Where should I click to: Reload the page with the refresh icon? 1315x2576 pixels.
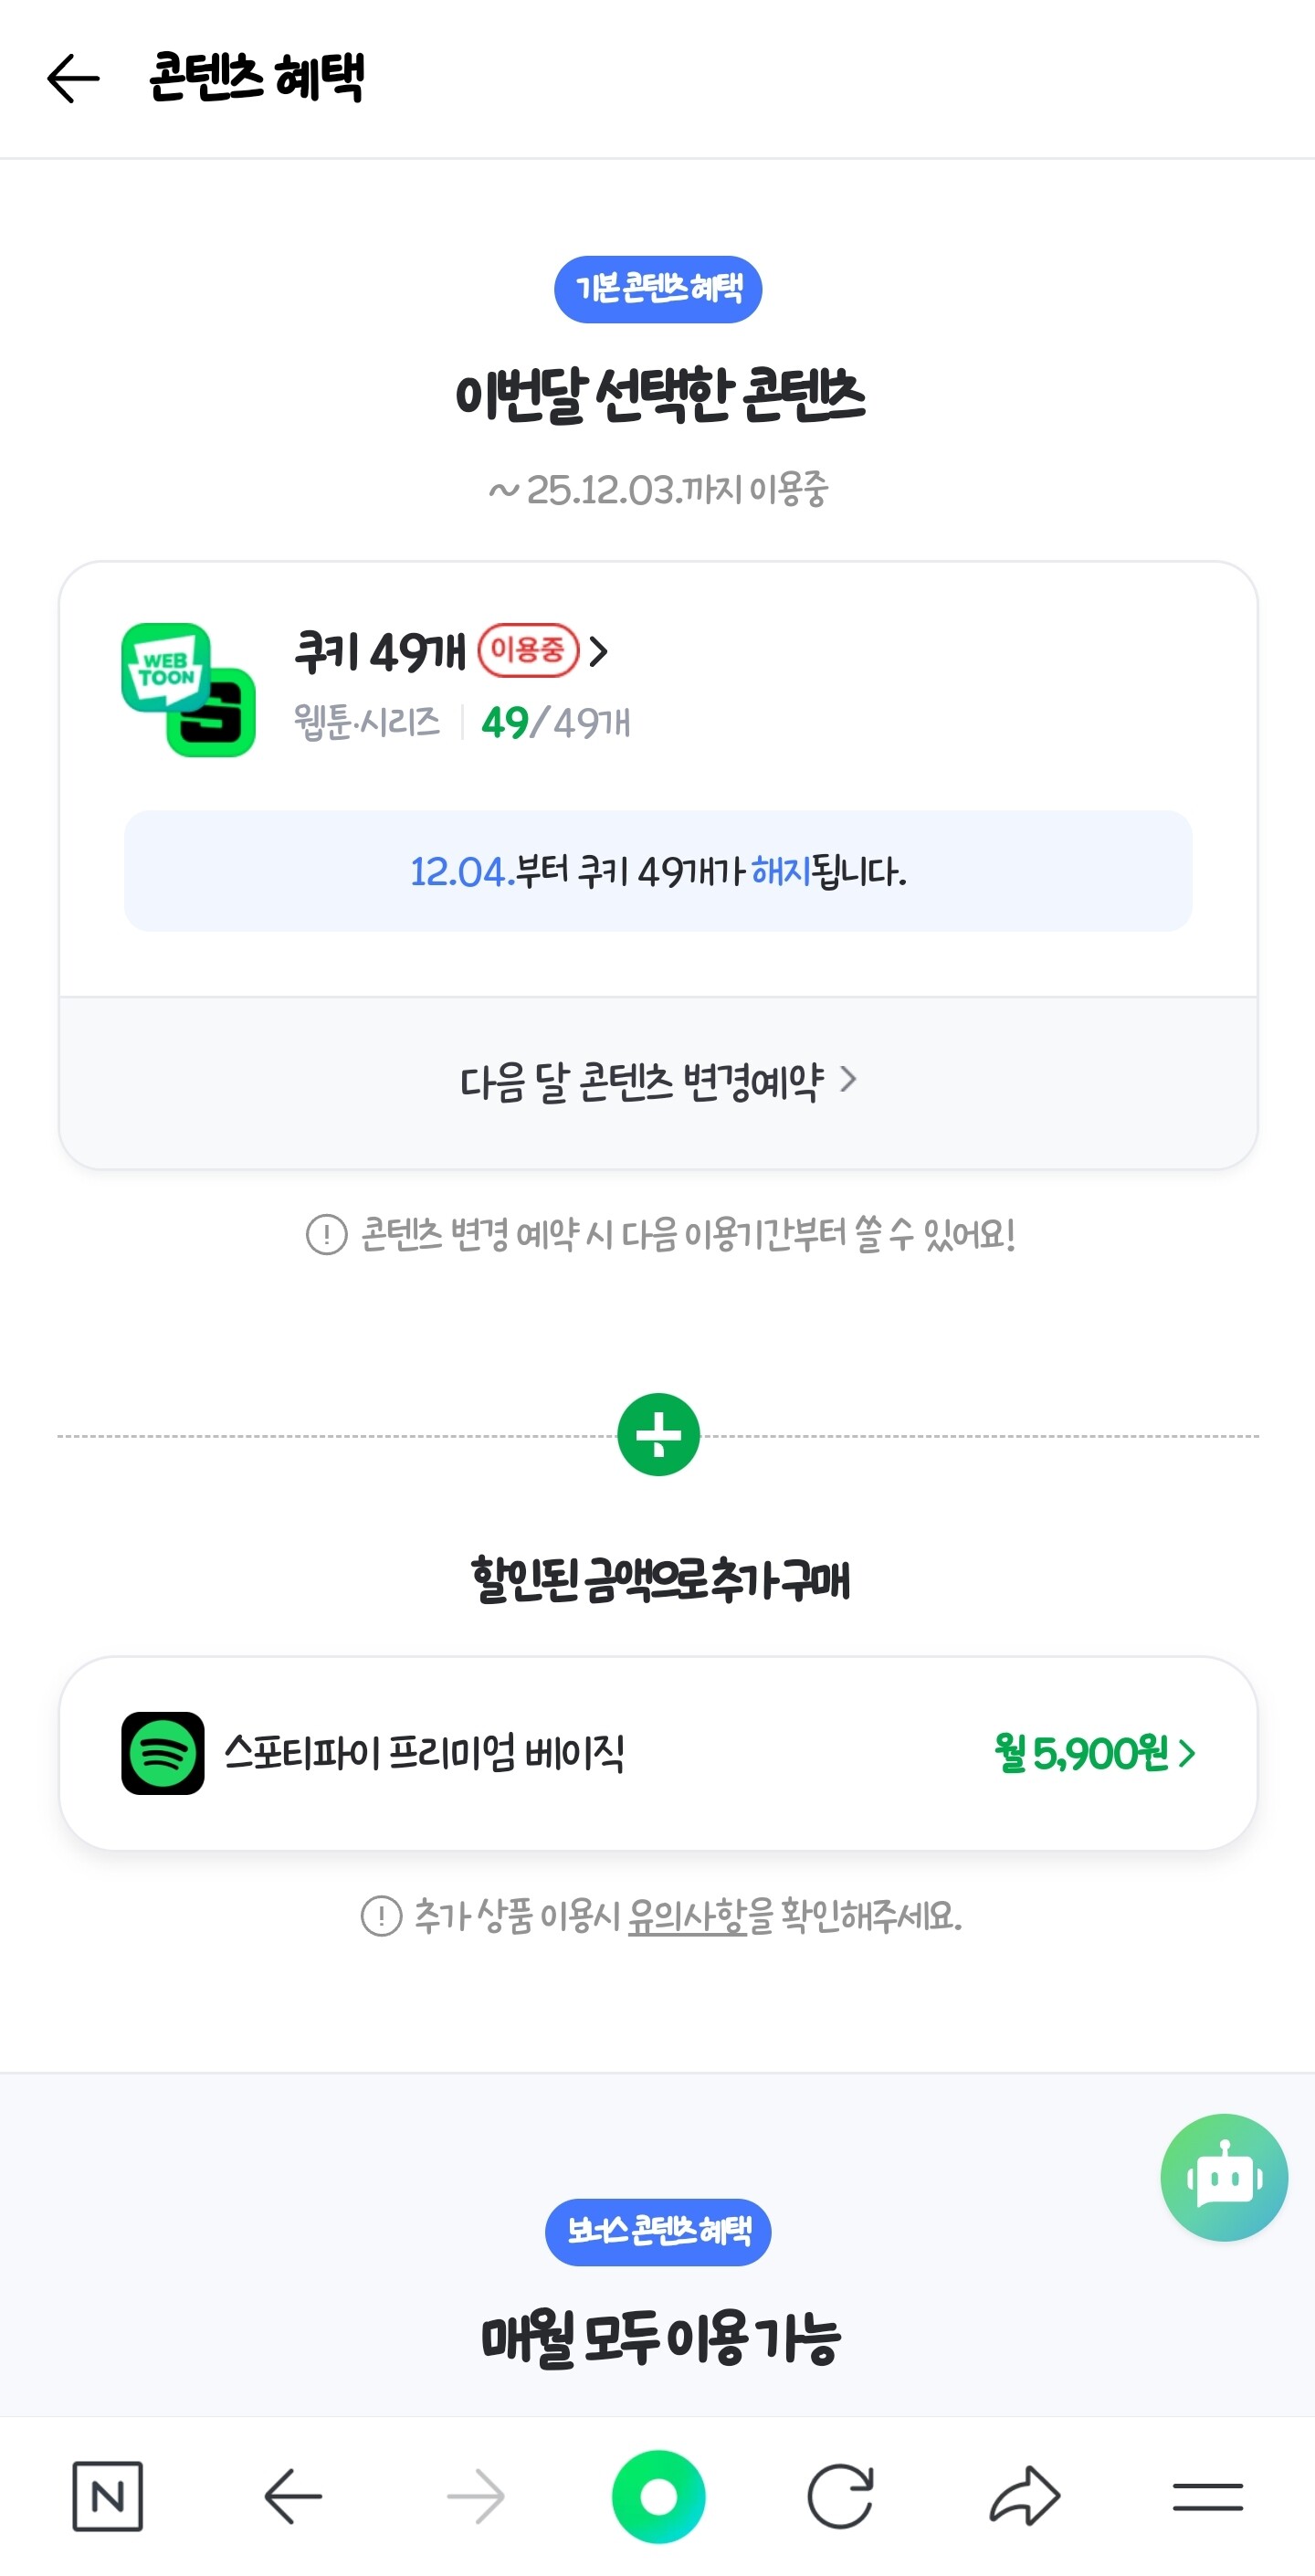tap(840, 2496)
